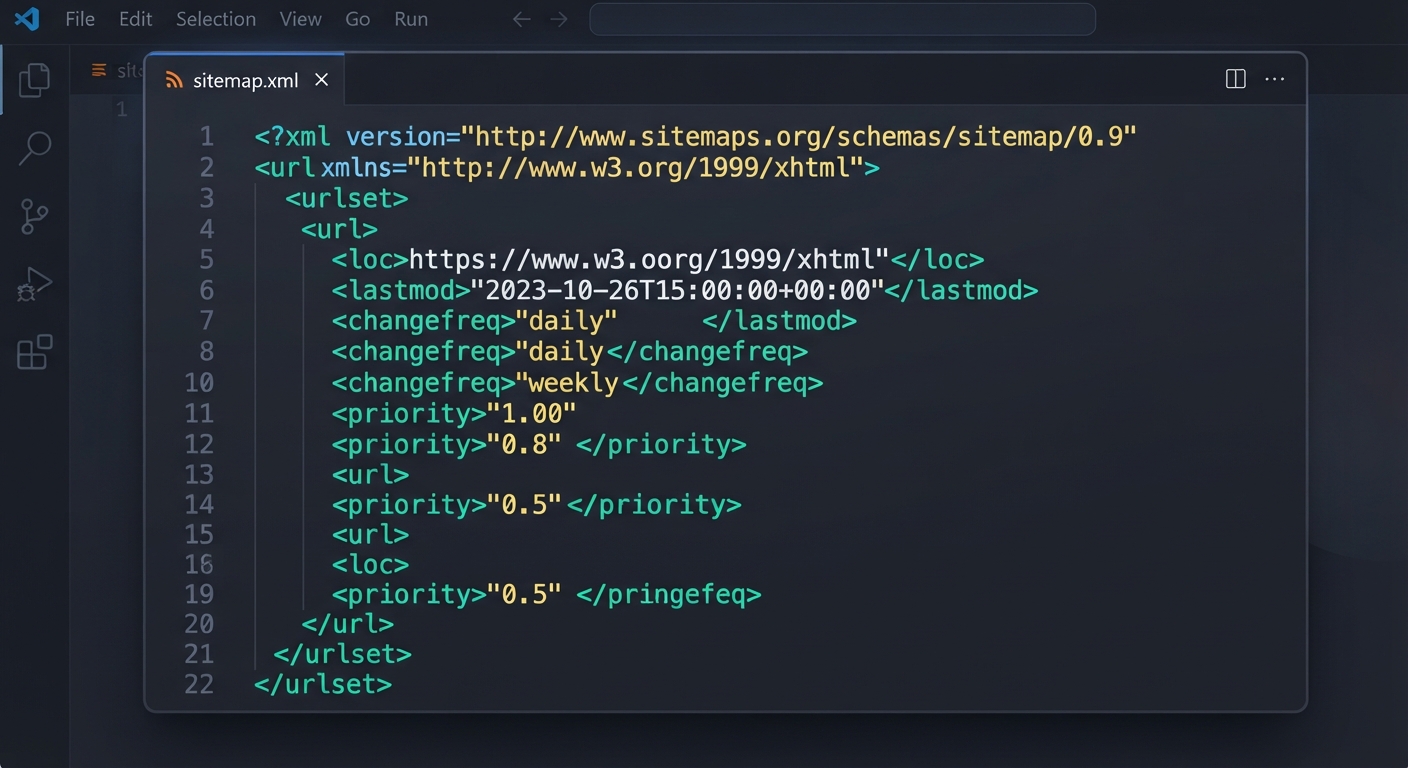Select the sitemap.xml editor tab
Screen dimensions: 1408x768
(245, 80)
